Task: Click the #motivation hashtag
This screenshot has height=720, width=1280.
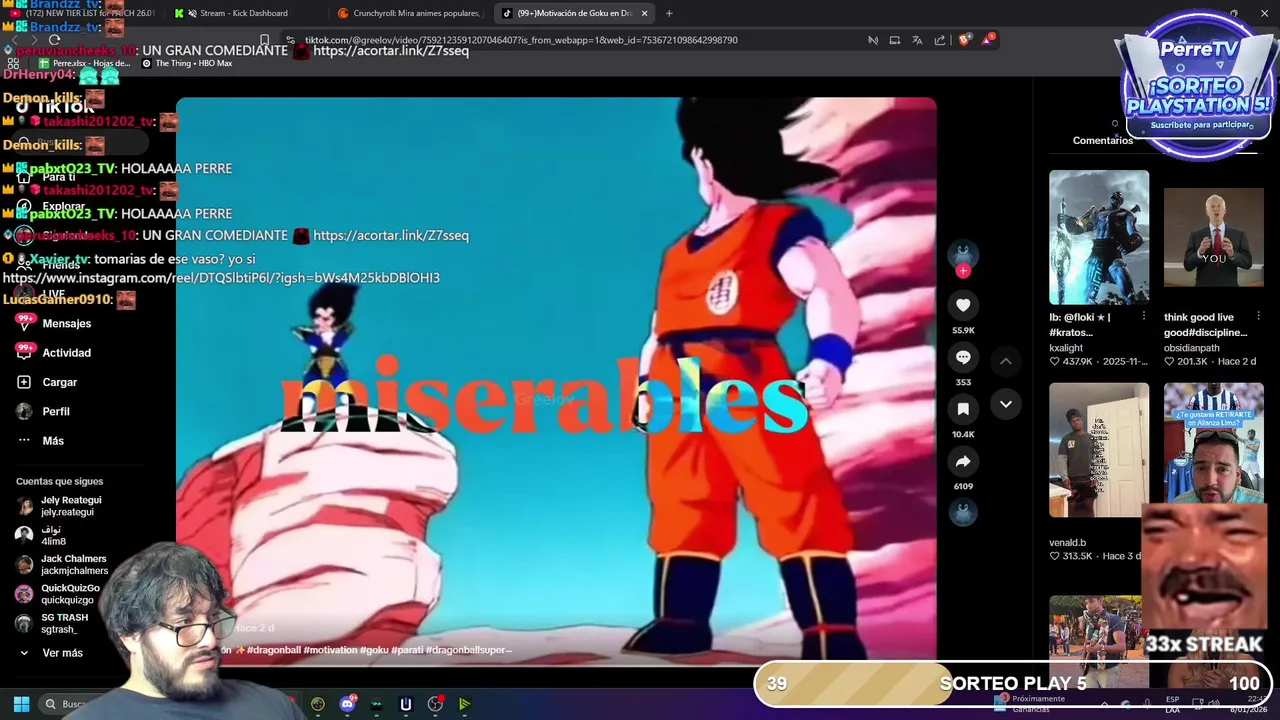Action: click(x=330, y=650)
